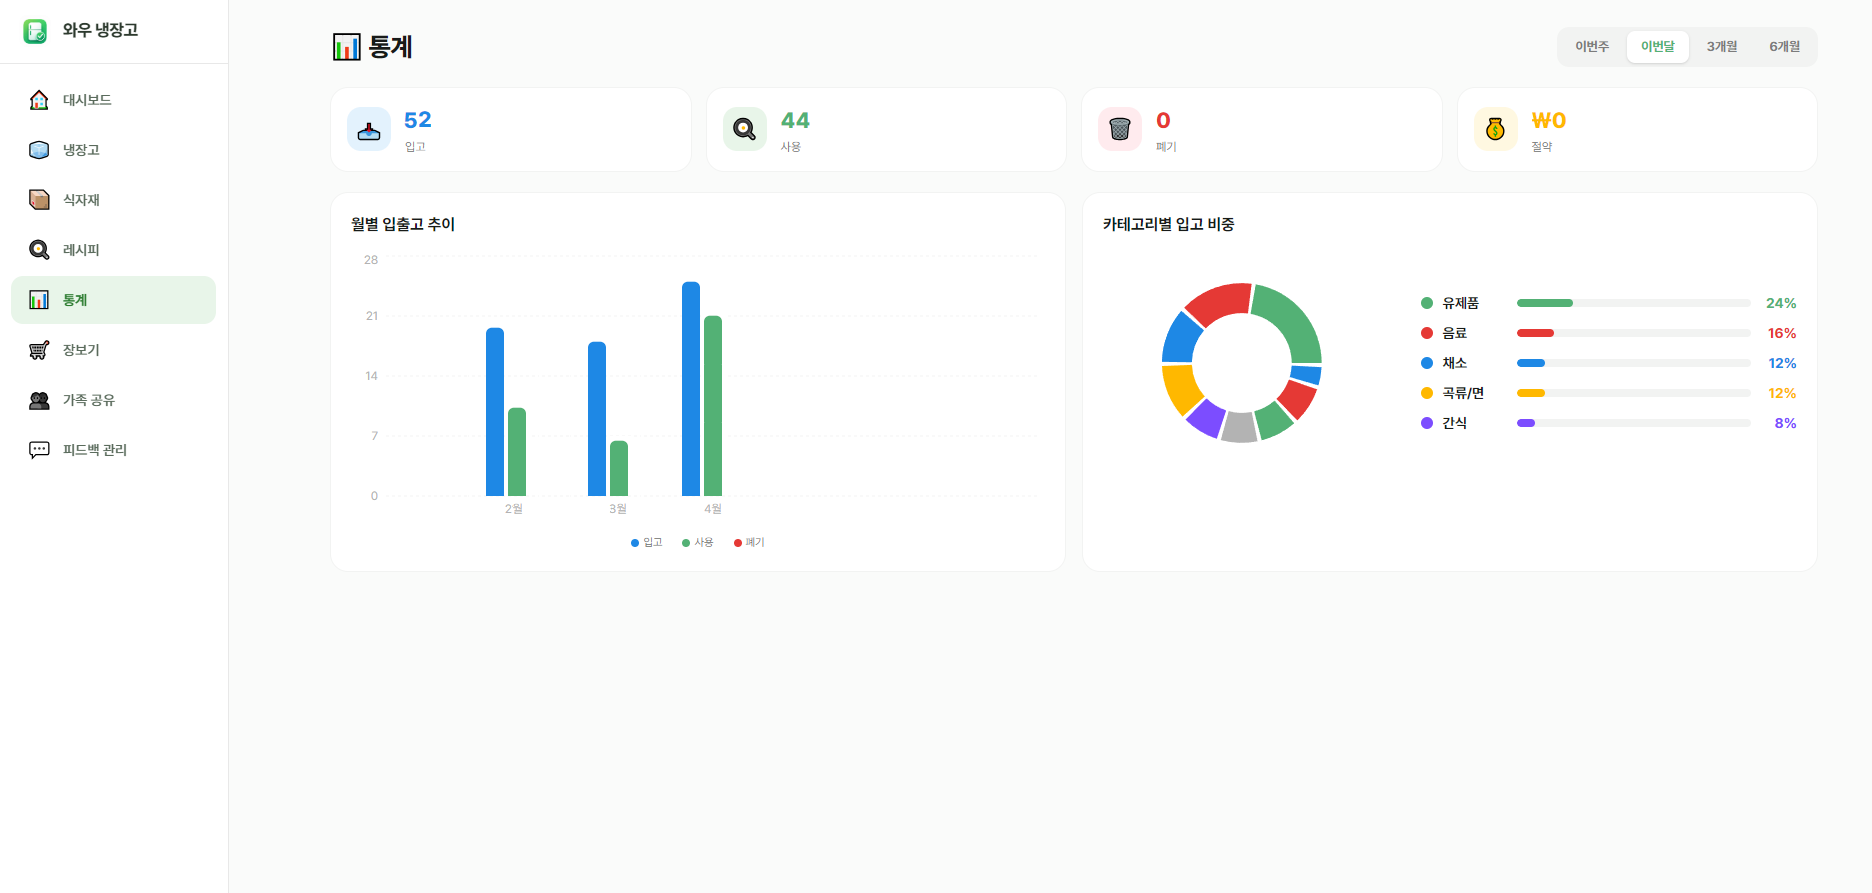
Task: Toggle 입고 series in chart legend
Action: pos(647,542)
